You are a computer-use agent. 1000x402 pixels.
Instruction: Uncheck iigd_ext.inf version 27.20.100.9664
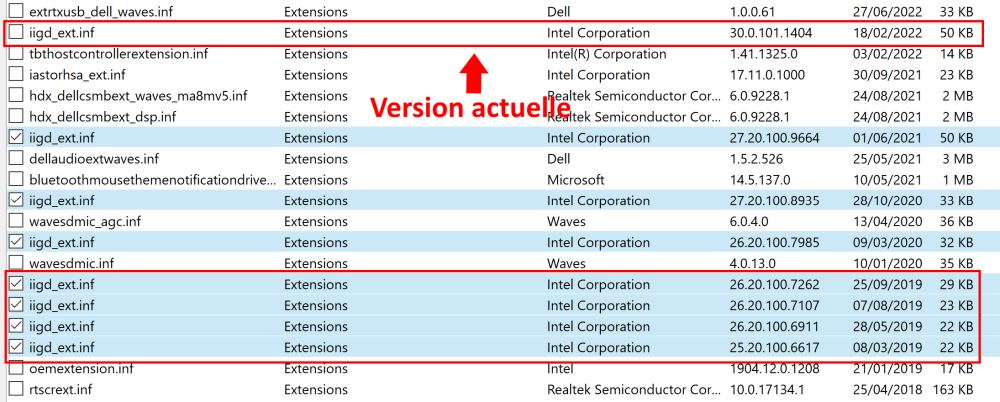click(x=15, y=138)
